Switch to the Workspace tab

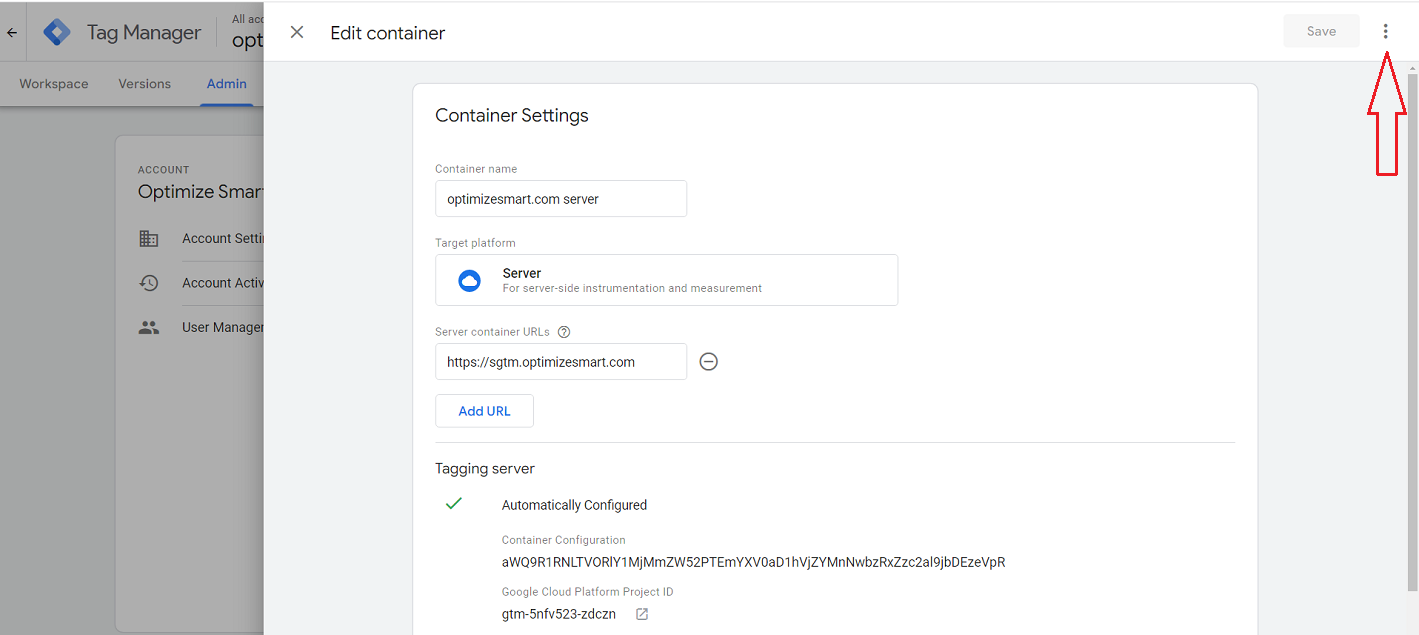(x=54, y=84)
